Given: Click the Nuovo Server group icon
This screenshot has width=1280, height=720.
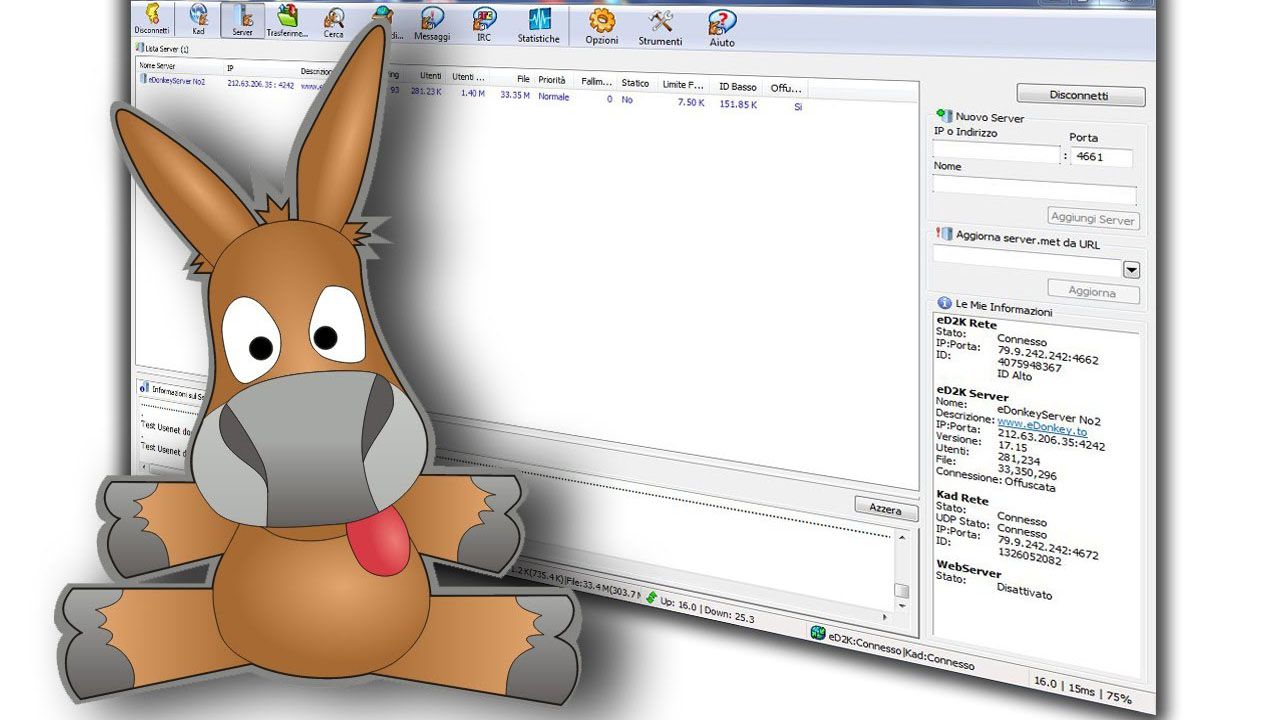Looking at the screenshot, I should (944, 117).
